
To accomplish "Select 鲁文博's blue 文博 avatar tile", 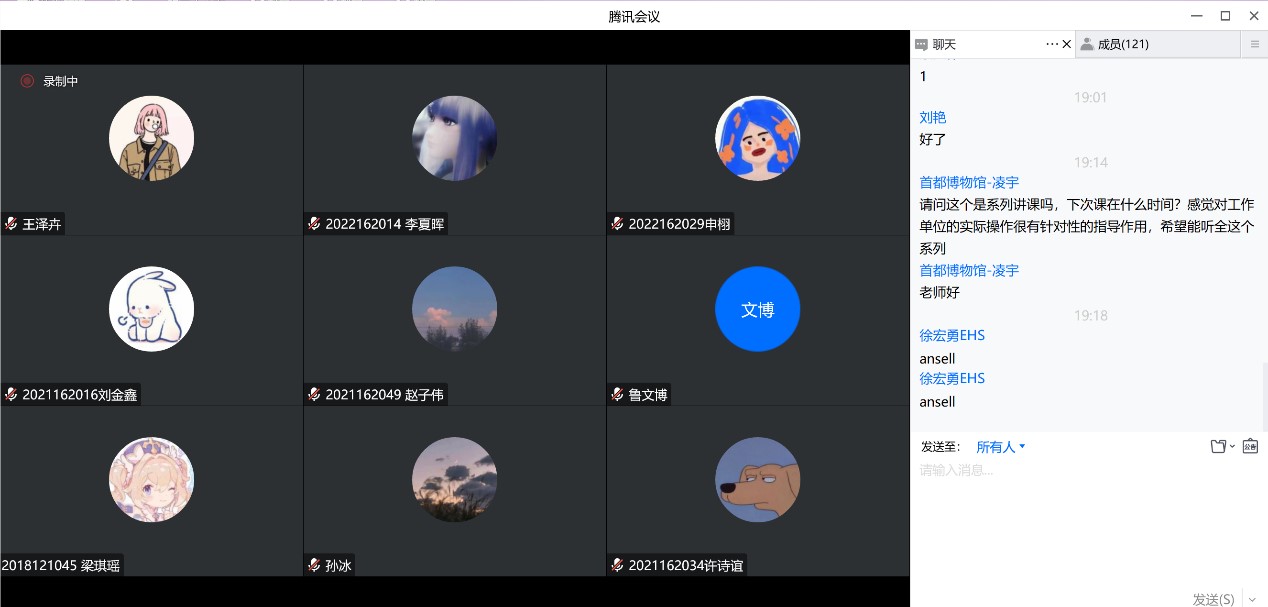I will 757,309.
